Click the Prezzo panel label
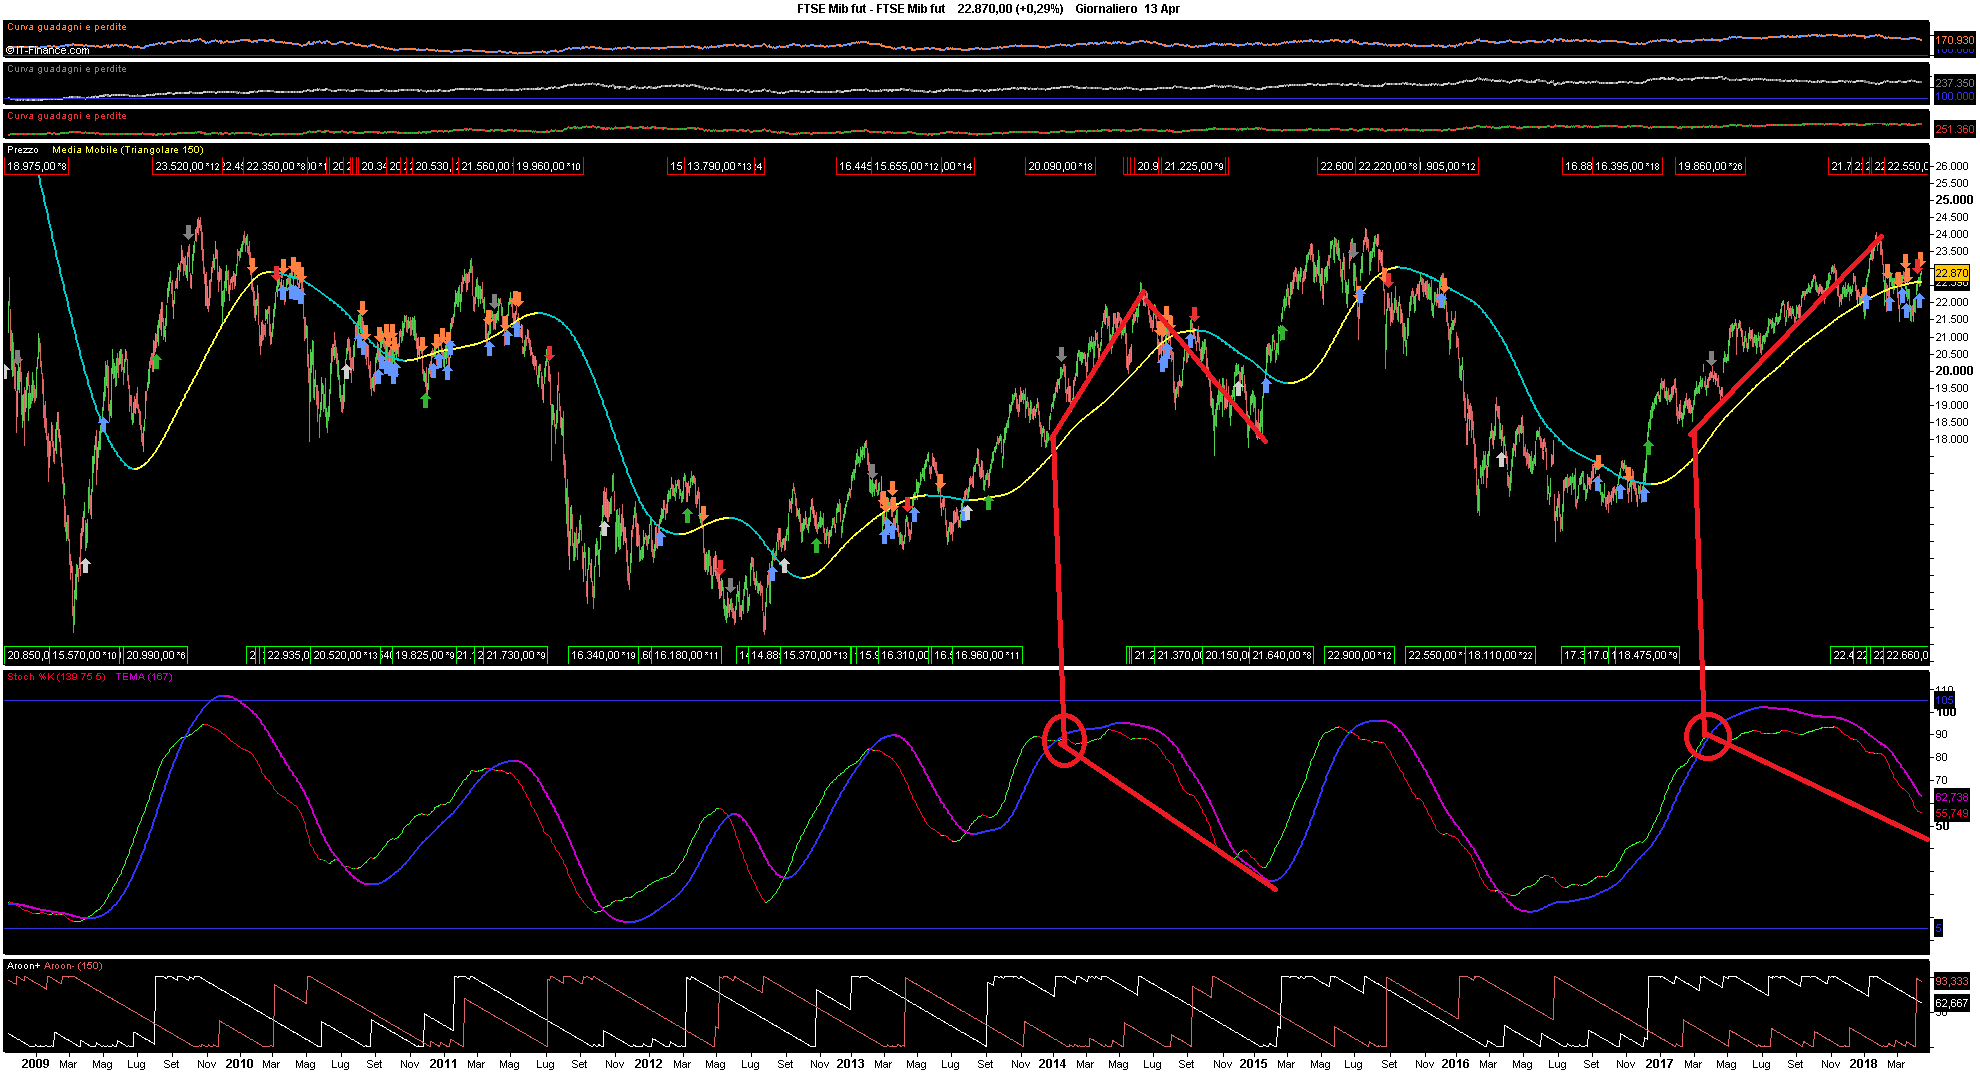Viewport: 1980px width, 1080px height. tap(23, 150)
